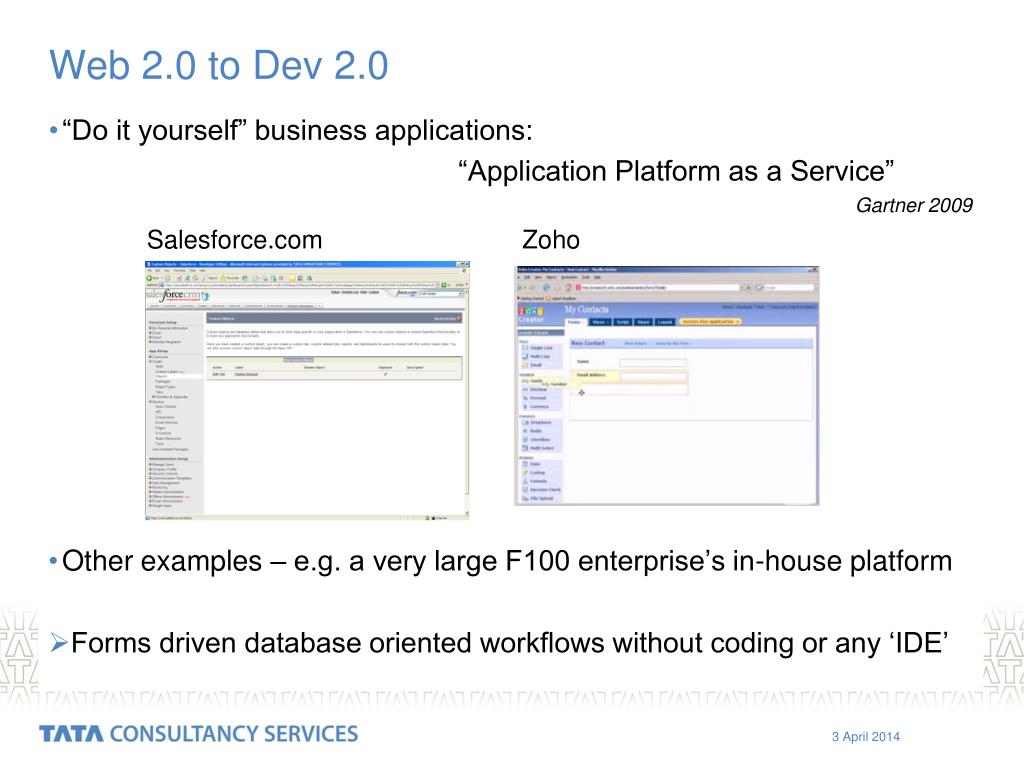Click the Name input field in Zoho form

point(653,363)
